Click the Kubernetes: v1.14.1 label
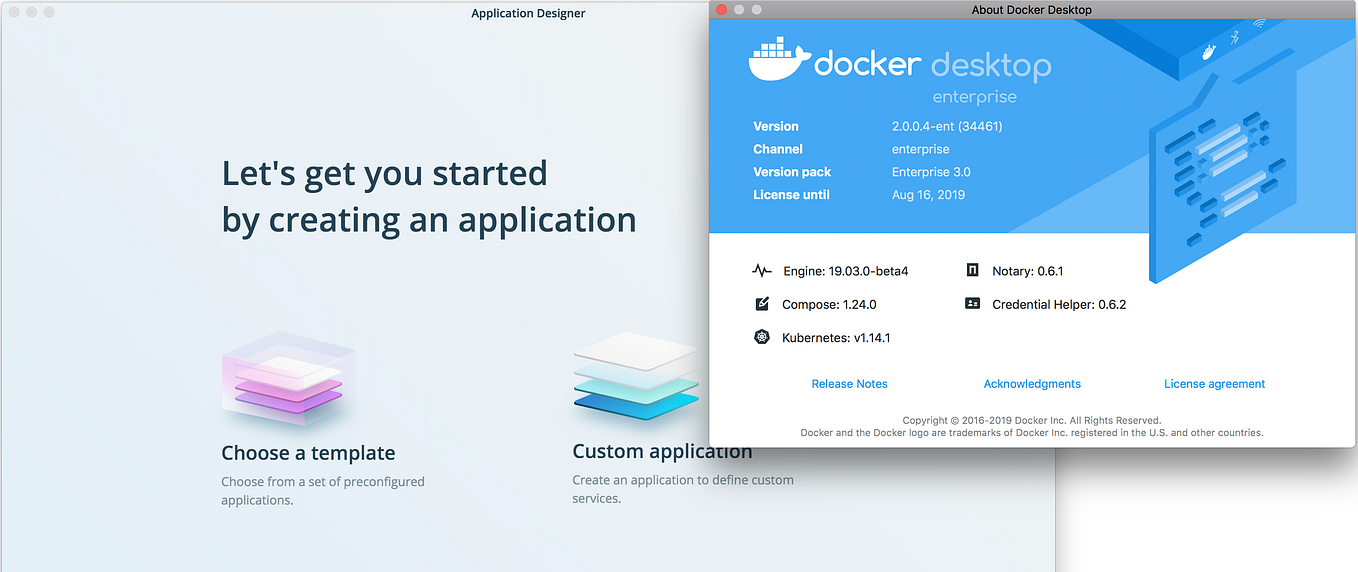The width and height of the screenshot is (1358, 572). click(x=836, y=338)
